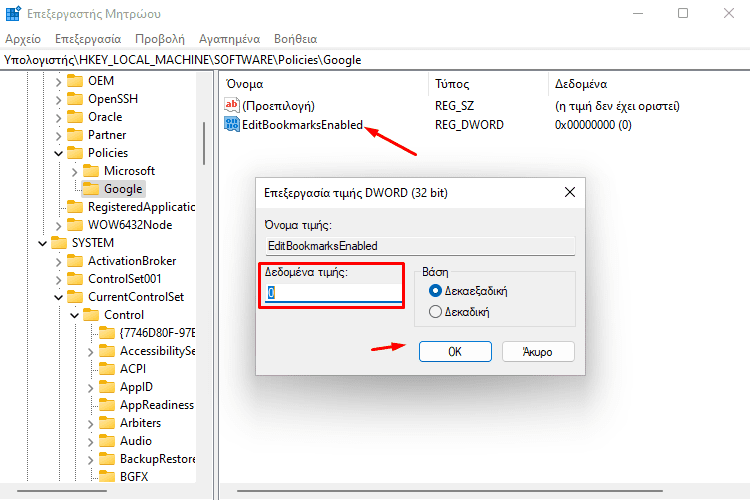Cancel the dialog with Άκυρο

click(538, 352)
